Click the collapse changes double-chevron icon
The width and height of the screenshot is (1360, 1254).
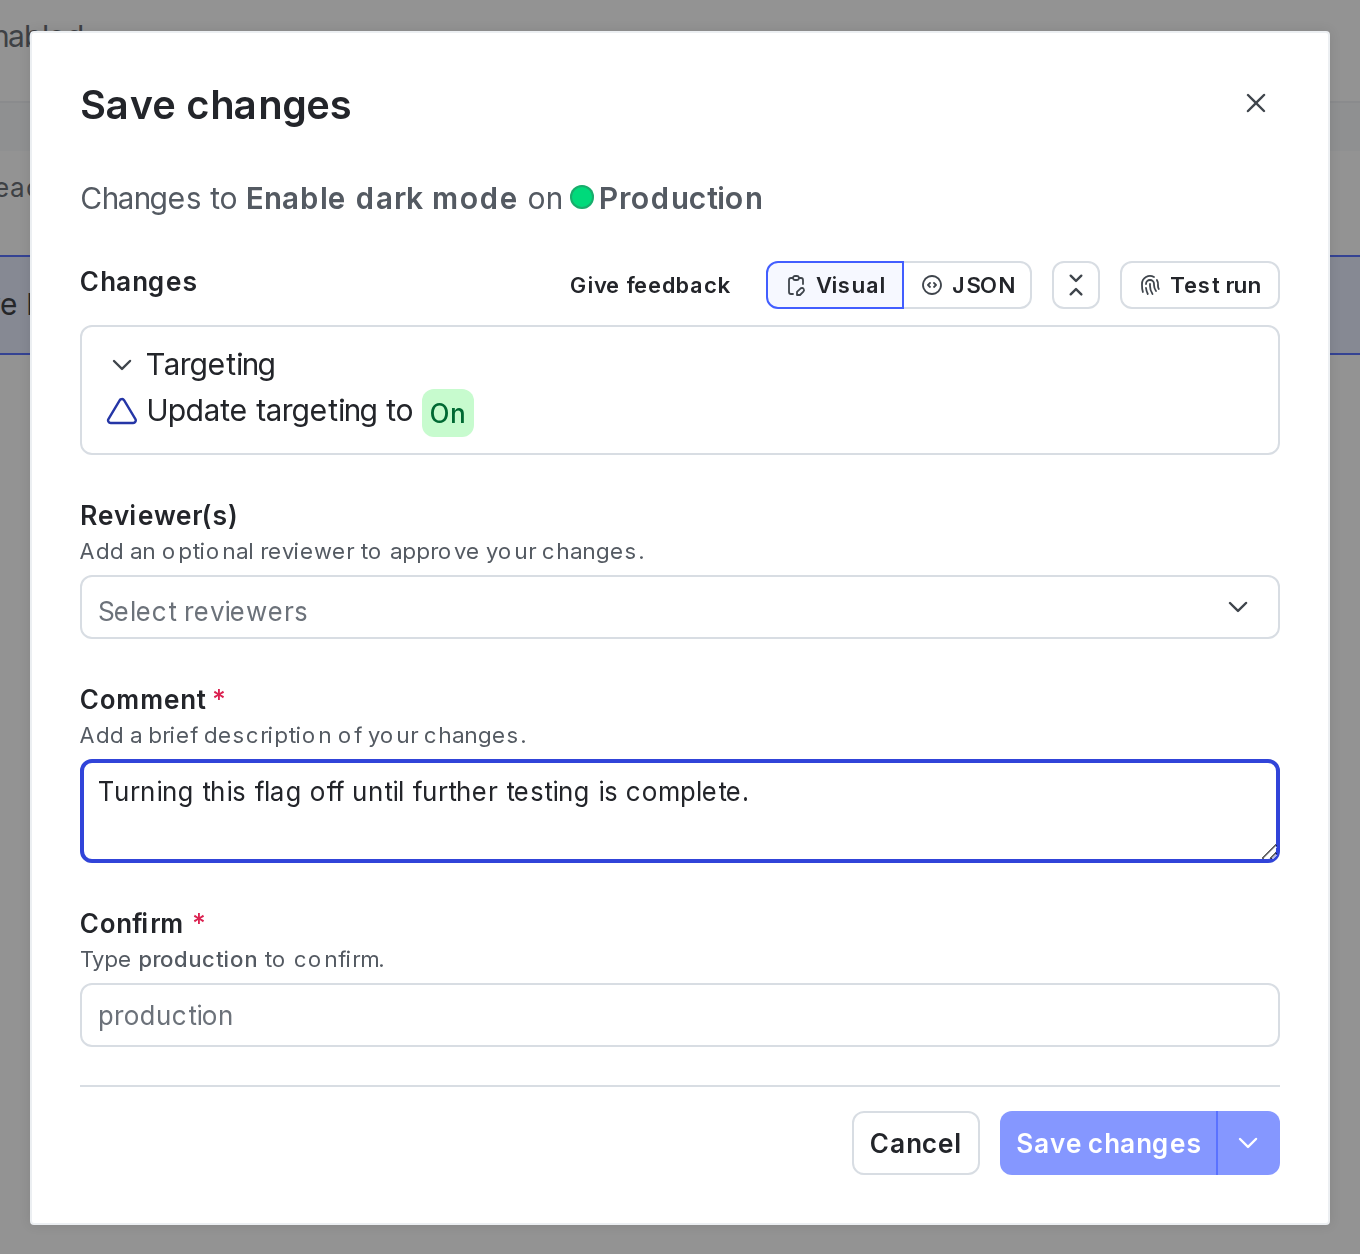click(x=1076, y=285)
